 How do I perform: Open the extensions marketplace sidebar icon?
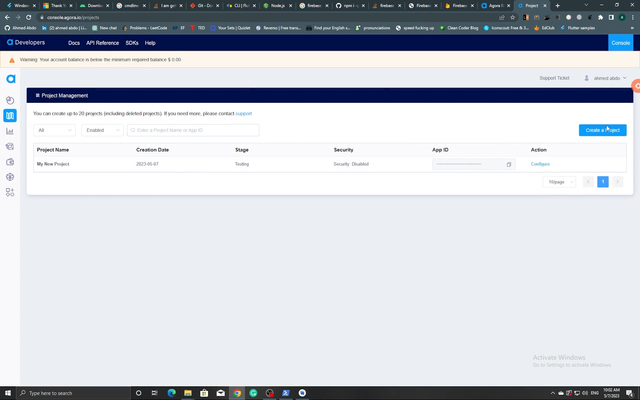point(10,192)
